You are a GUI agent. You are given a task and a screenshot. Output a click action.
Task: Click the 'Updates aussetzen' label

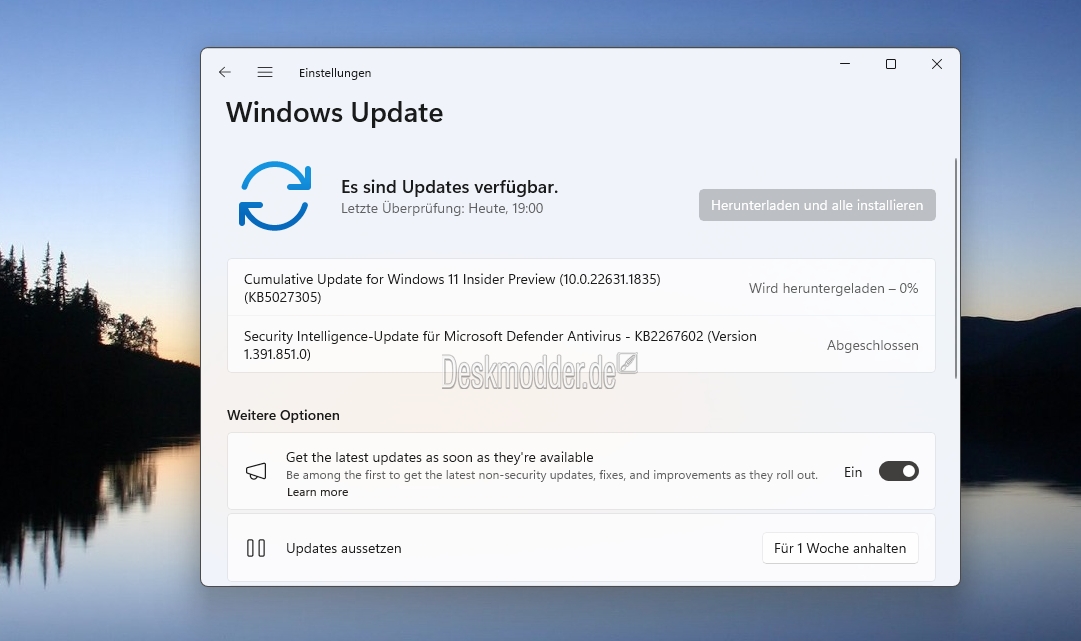[x=343, y=549]
